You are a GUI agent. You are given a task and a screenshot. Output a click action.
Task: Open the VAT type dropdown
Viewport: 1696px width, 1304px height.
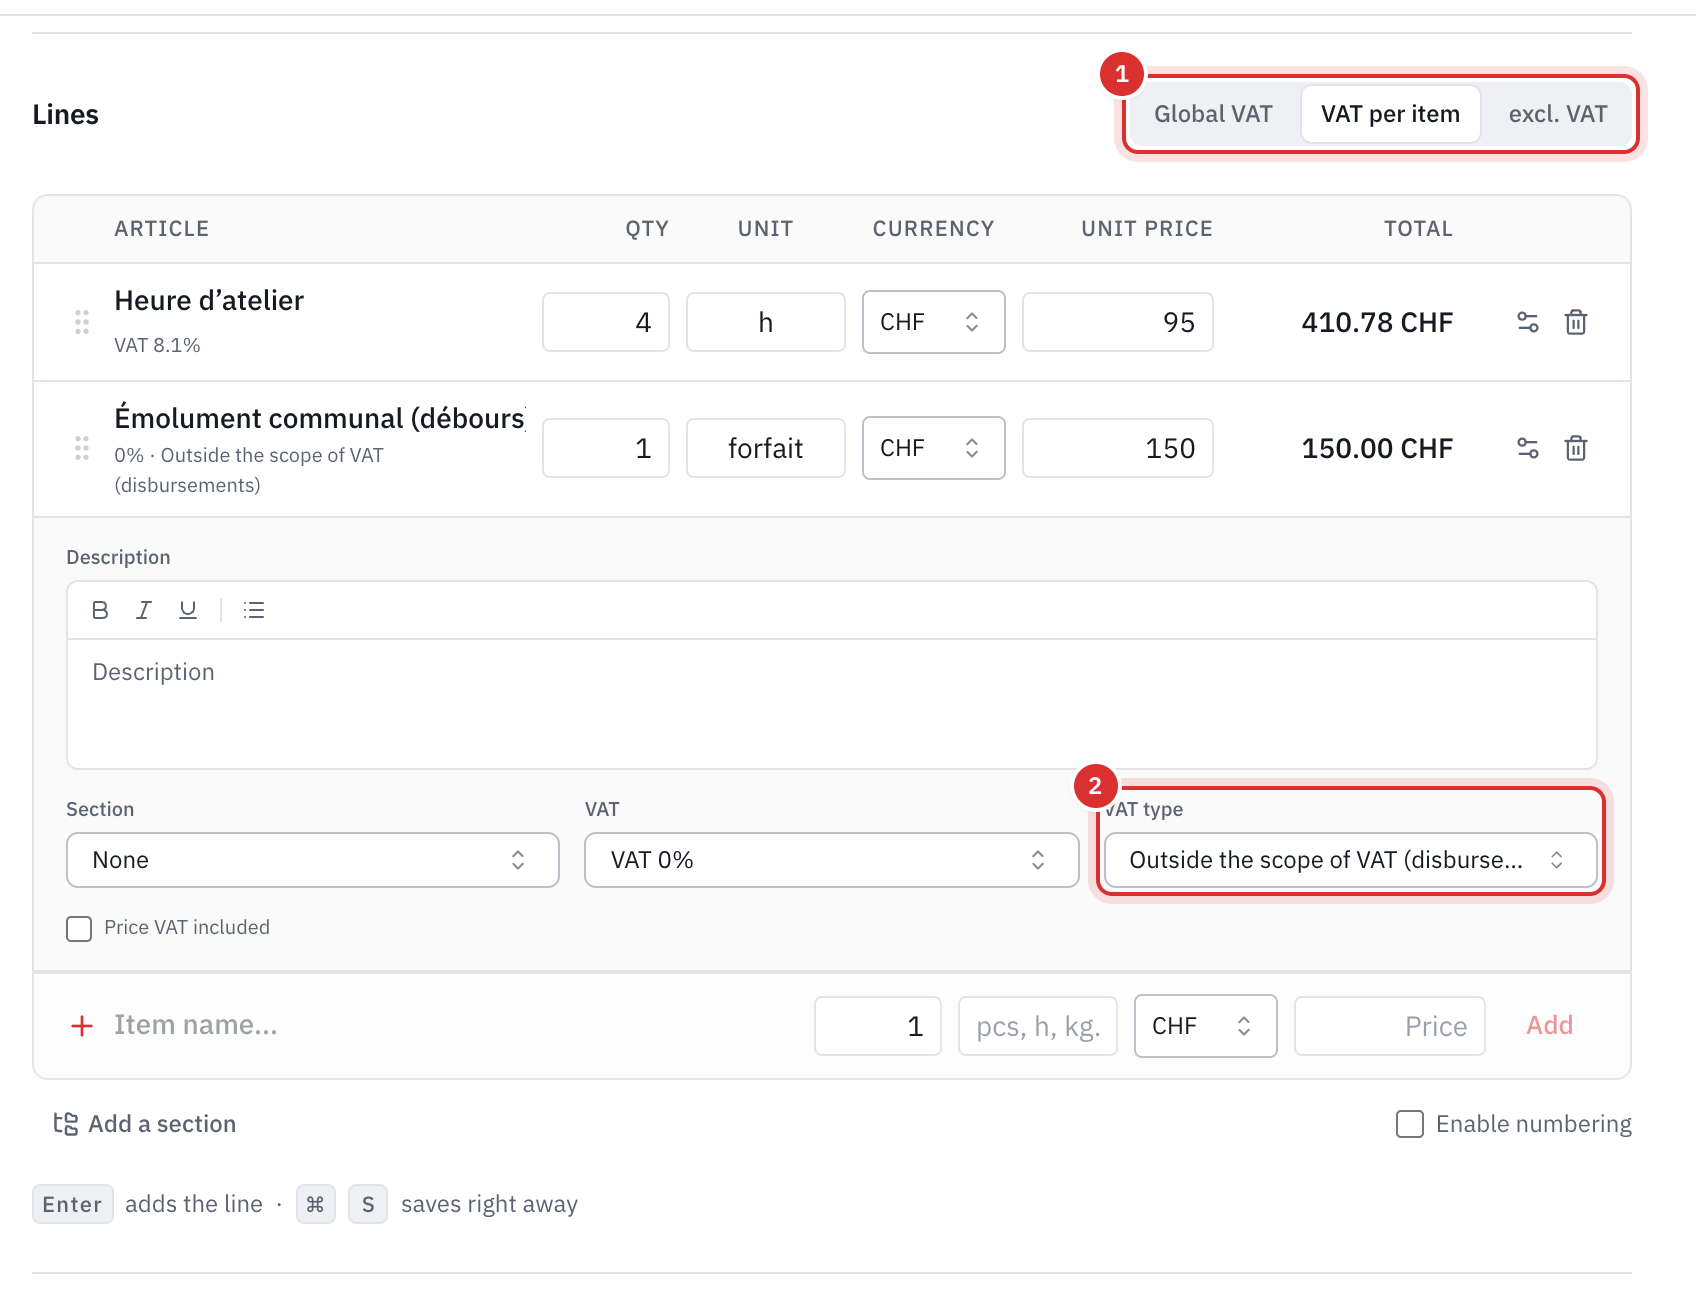(x=1350, y=860)
